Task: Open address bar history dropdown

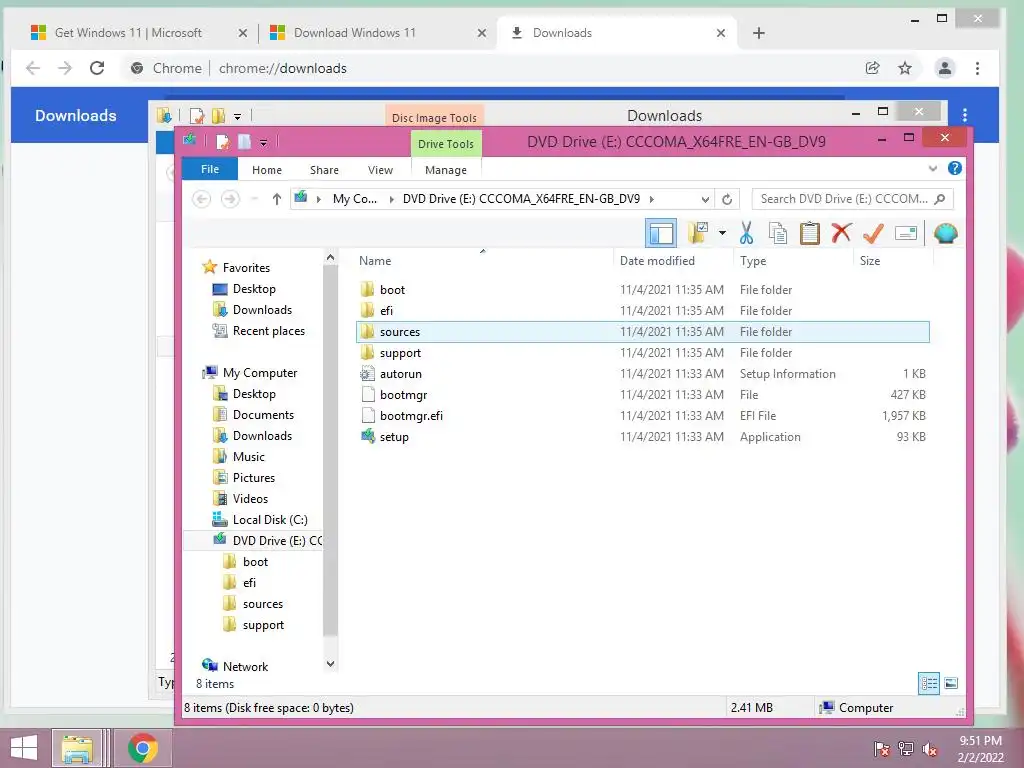Action: click(x=705, y=199)
